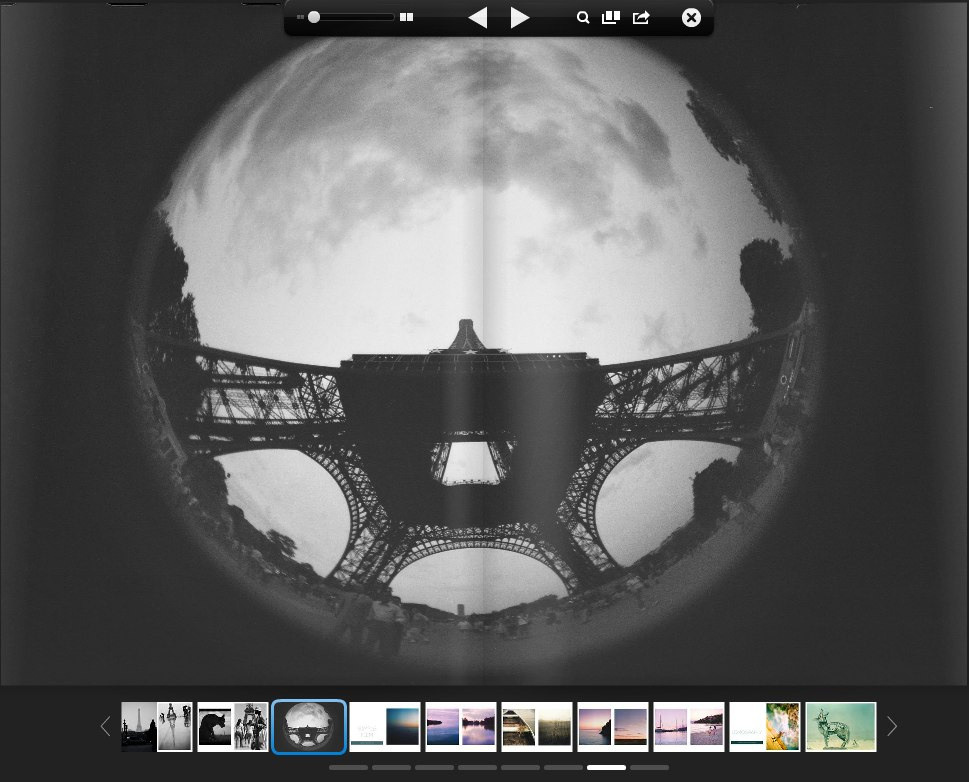Select the first Eiffel Tower and statue thumbnail
The width and height of the screenshot is (969, 782).
[x=157, y=727]
